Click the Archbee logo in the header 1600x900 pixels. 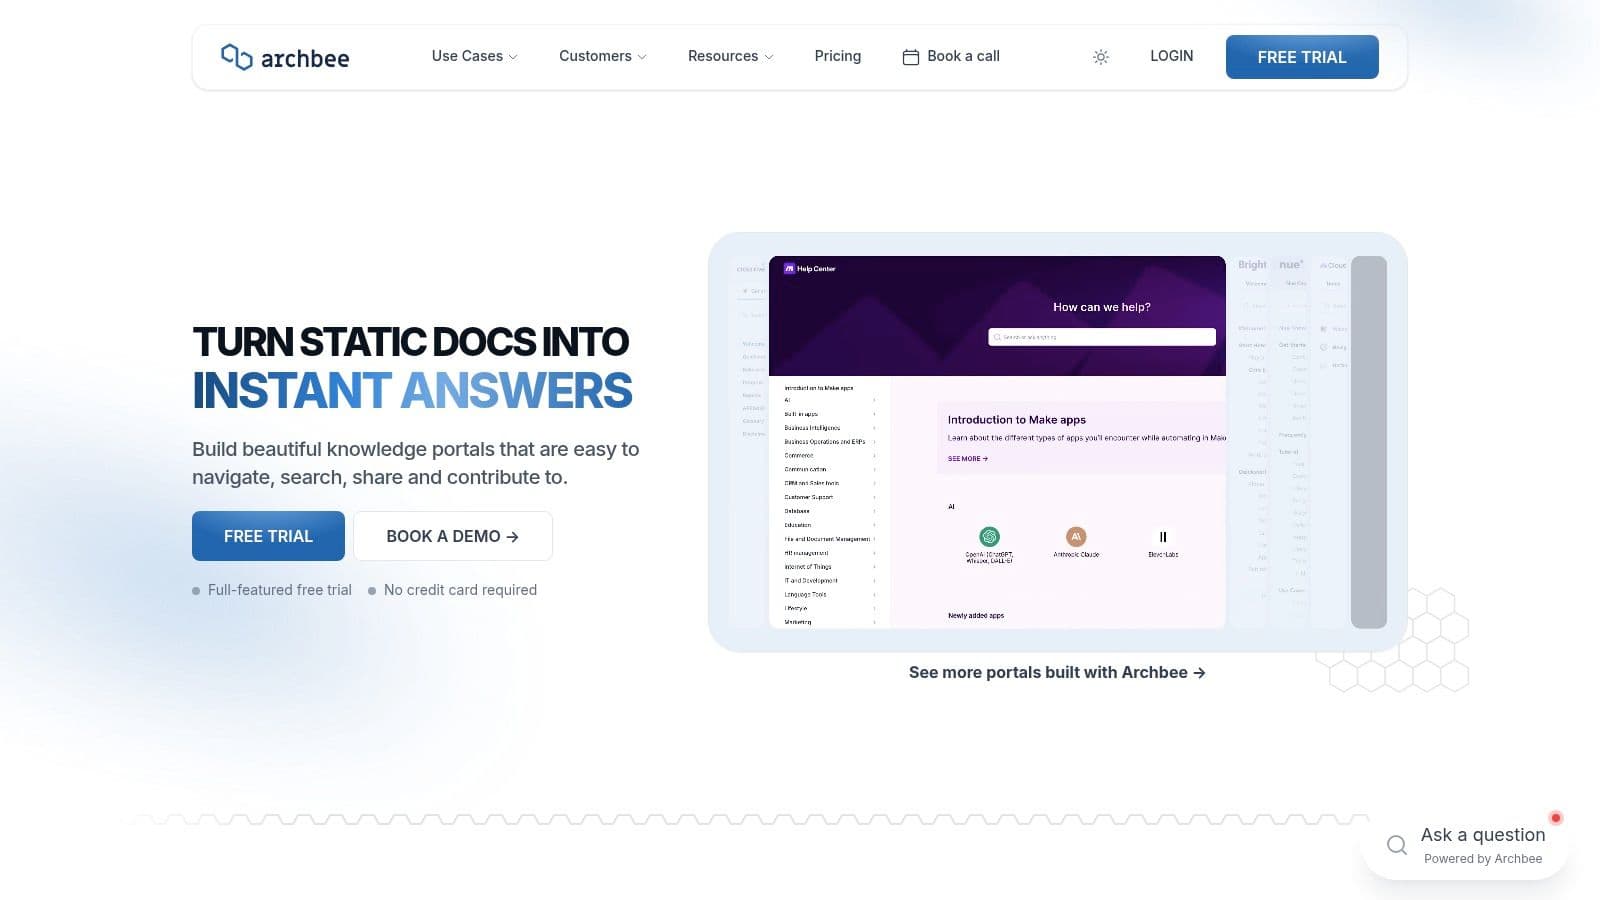pyautogui.click(x=285, y=57)
